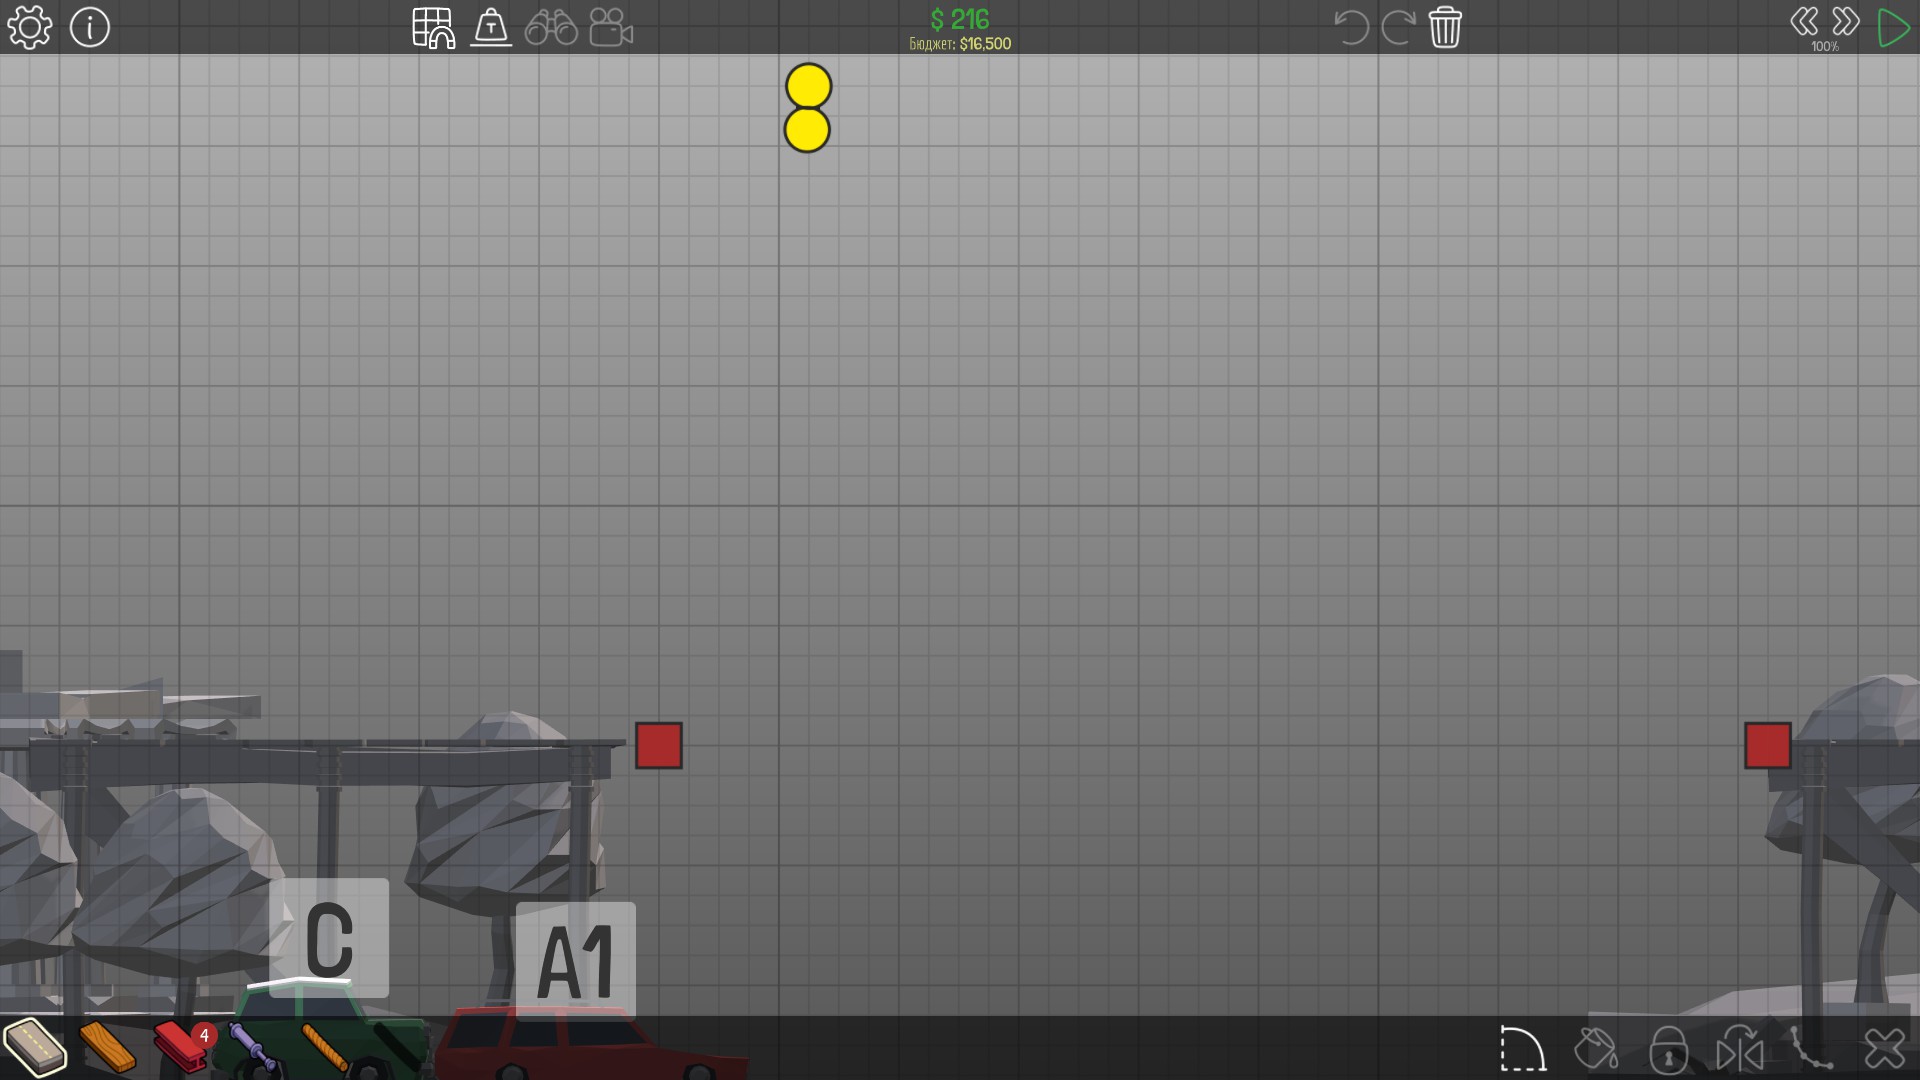Toggle the padlock lock tool
The width and height of the screenshot is (1920, 1080).
pyautogui.click(x=1668, y=1049)
